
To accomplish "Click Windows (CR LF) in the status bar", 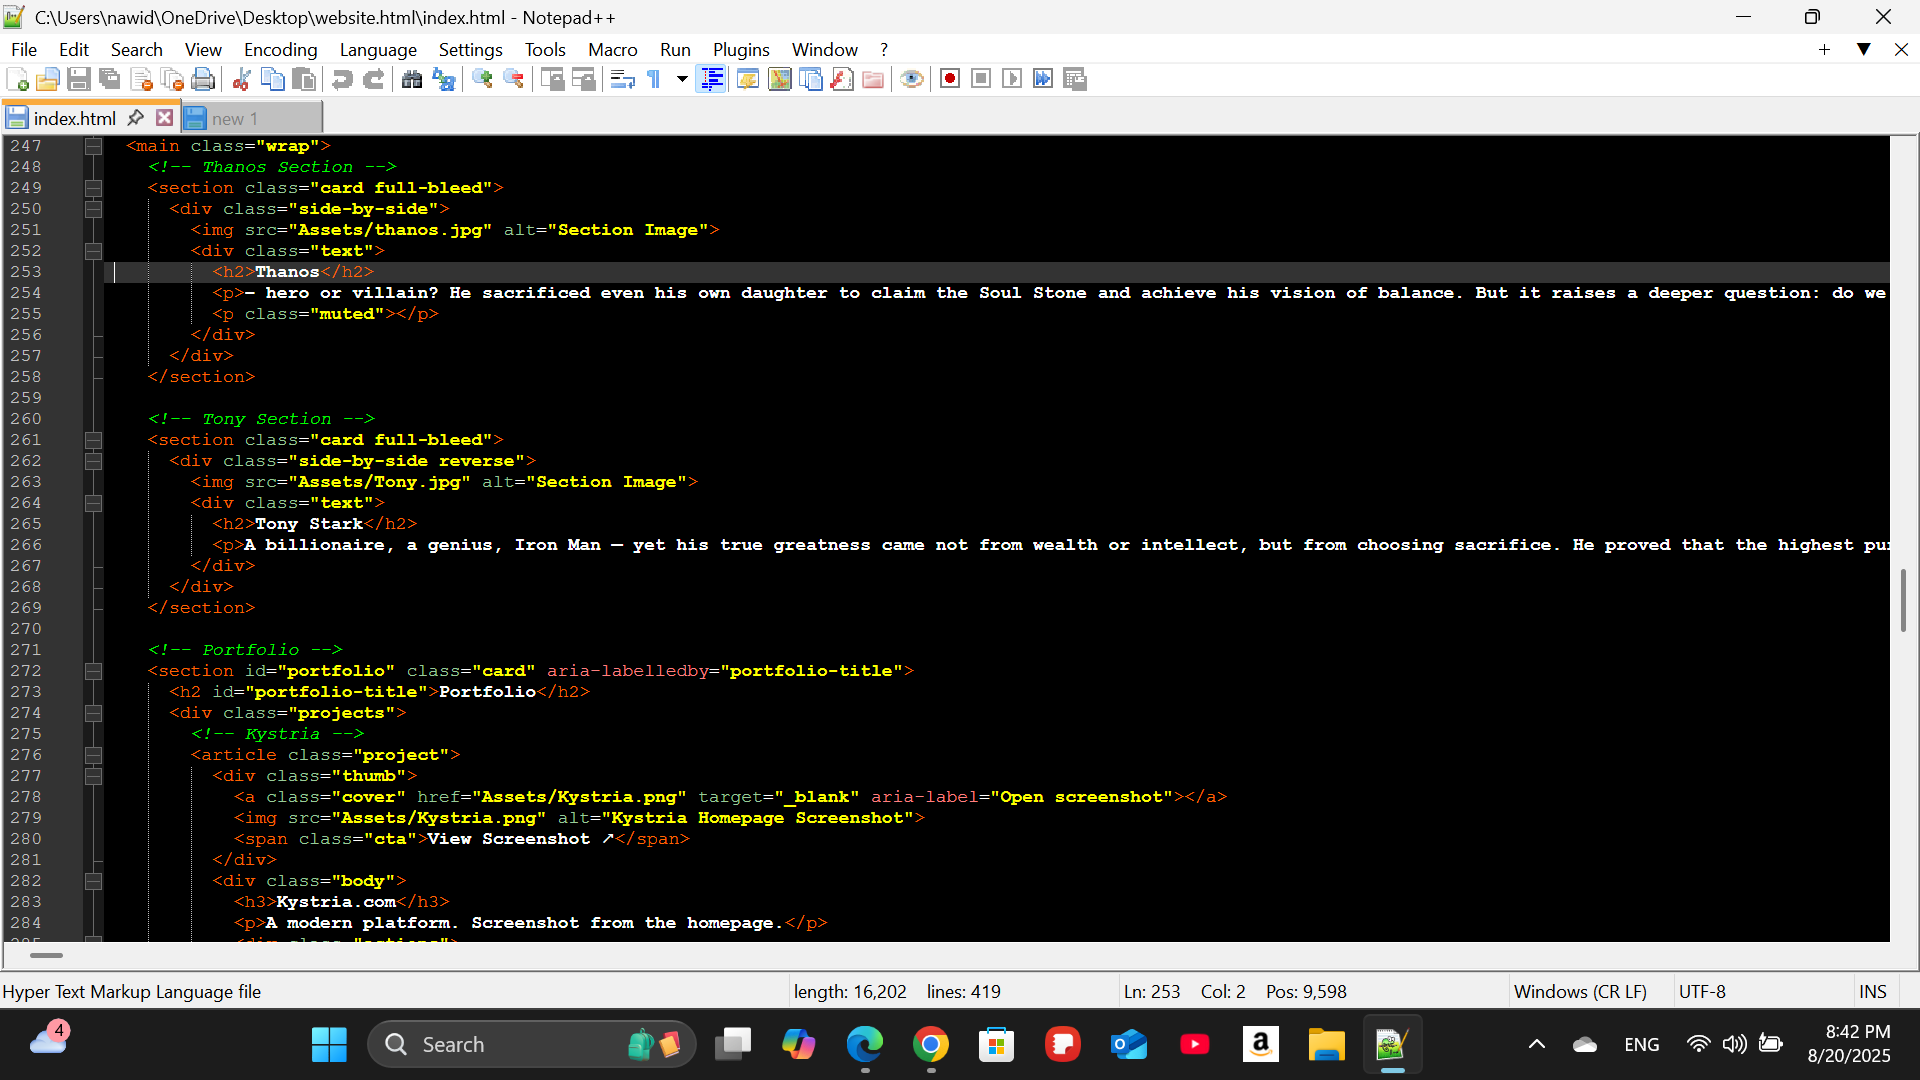I will 1580,991.
